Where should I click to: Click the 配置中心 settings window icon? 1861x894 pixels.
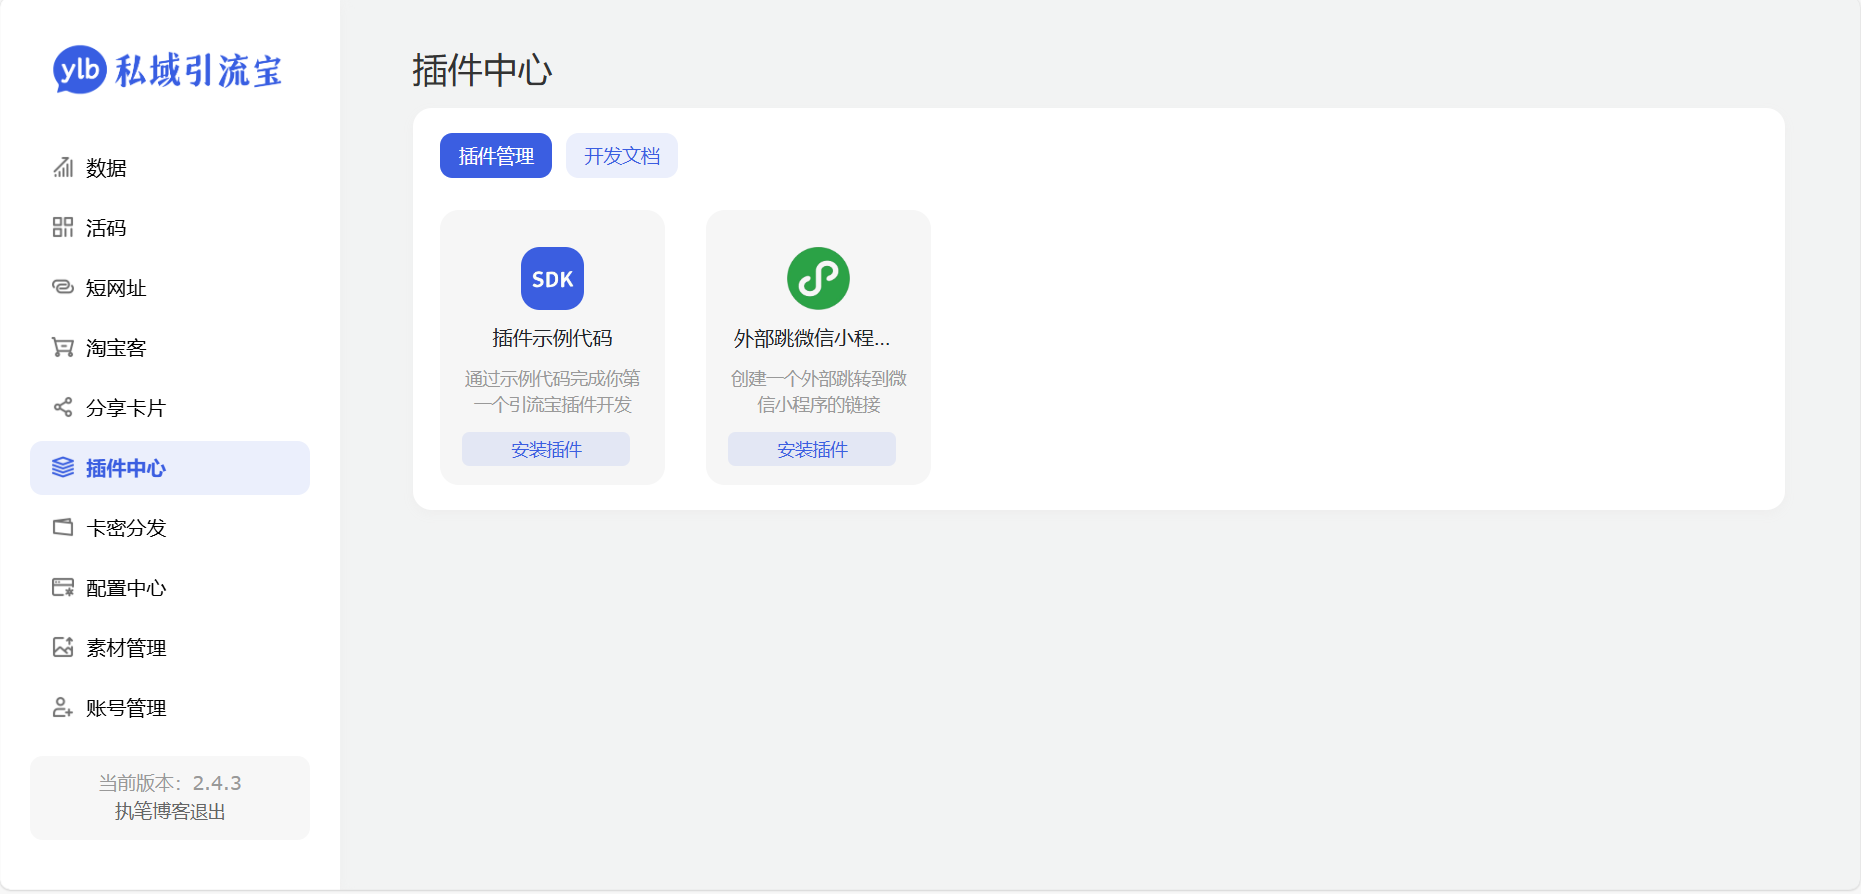63,587
